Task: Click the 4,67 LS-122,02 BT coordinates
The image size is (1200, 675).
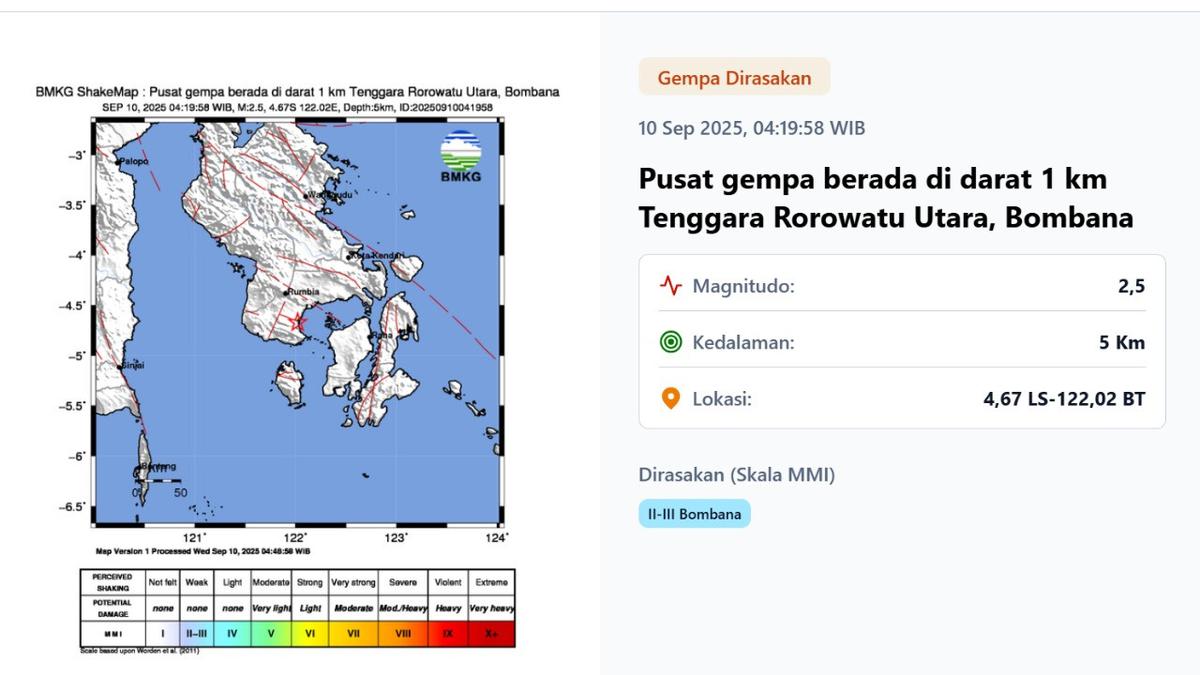Action: pos(1064,399)
